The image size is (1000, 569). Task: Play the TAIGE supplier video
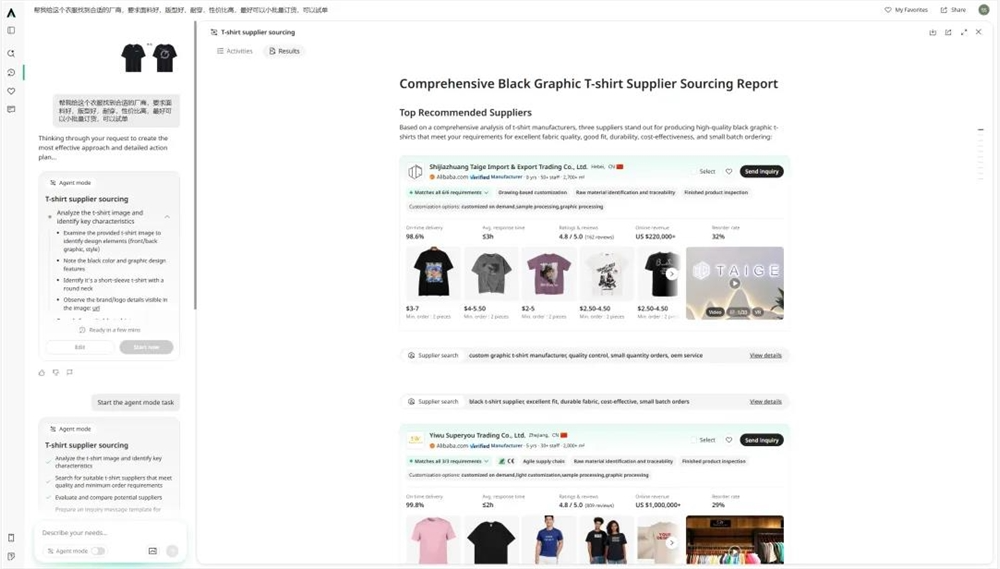click(735, 283)
